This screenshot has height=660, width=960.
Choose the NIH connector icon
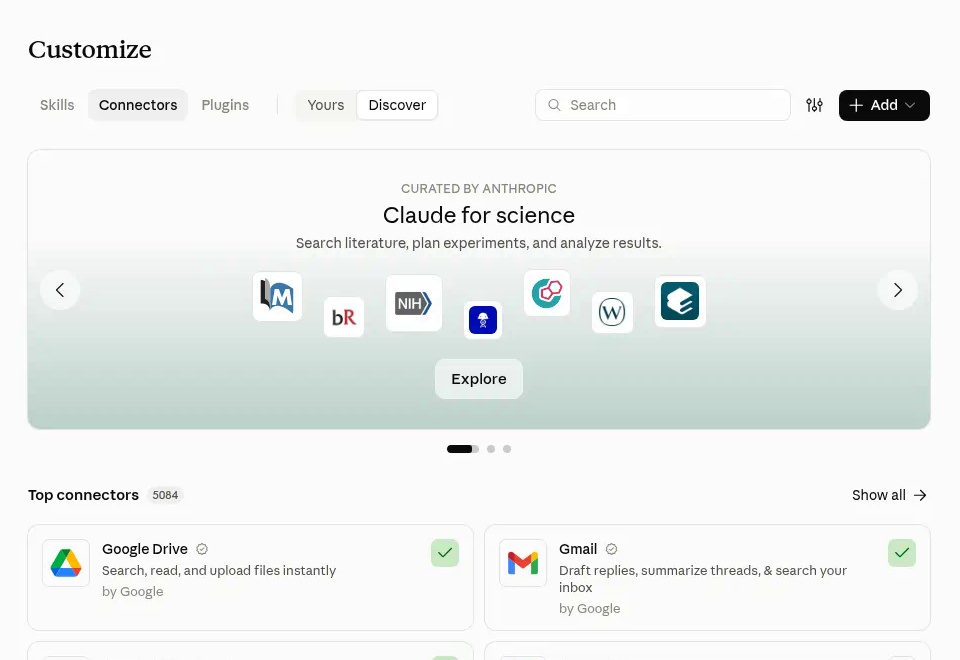(x=414, y=303)
